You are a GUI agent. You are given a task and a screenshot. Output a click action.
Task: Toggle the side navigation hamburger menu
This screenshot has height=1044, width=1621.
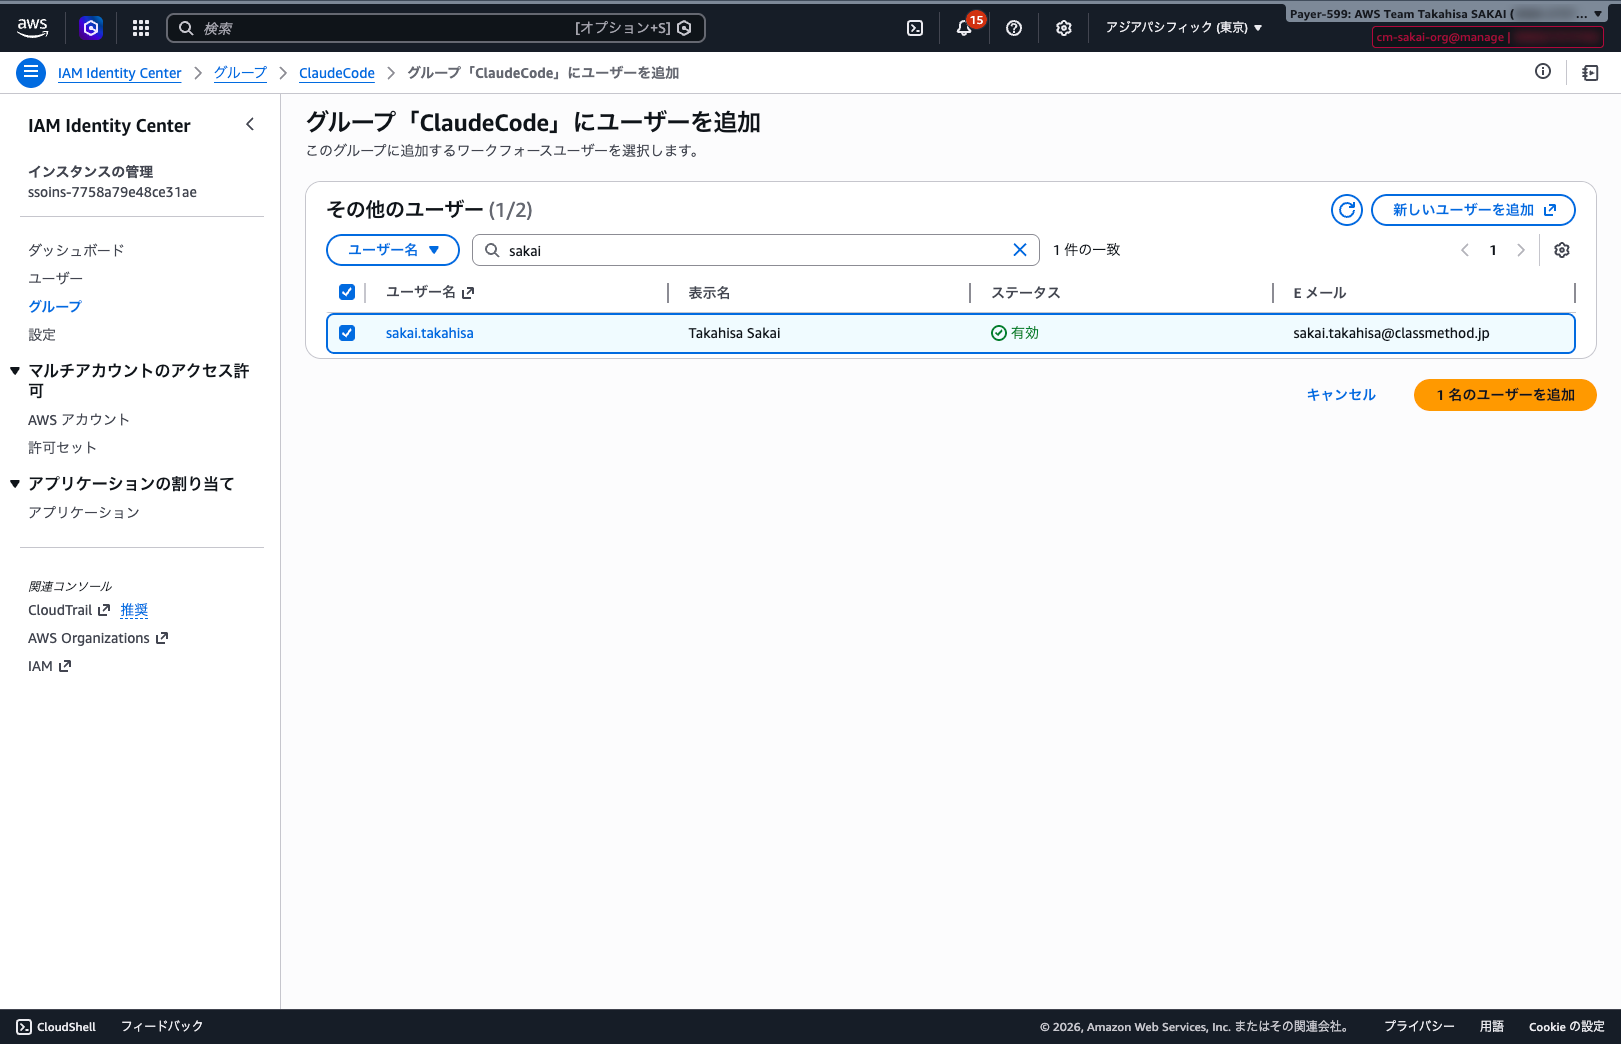point(31,72)
